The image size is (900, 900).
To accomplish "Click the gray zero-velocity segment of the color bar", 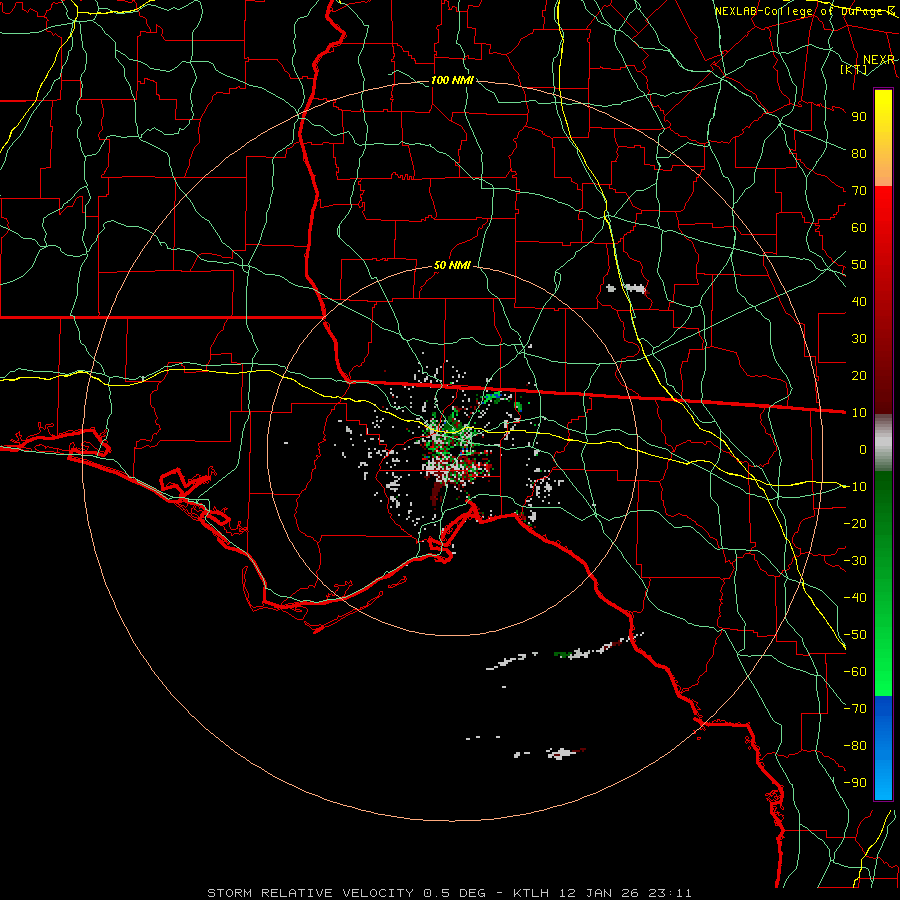I will pos(883,443).
